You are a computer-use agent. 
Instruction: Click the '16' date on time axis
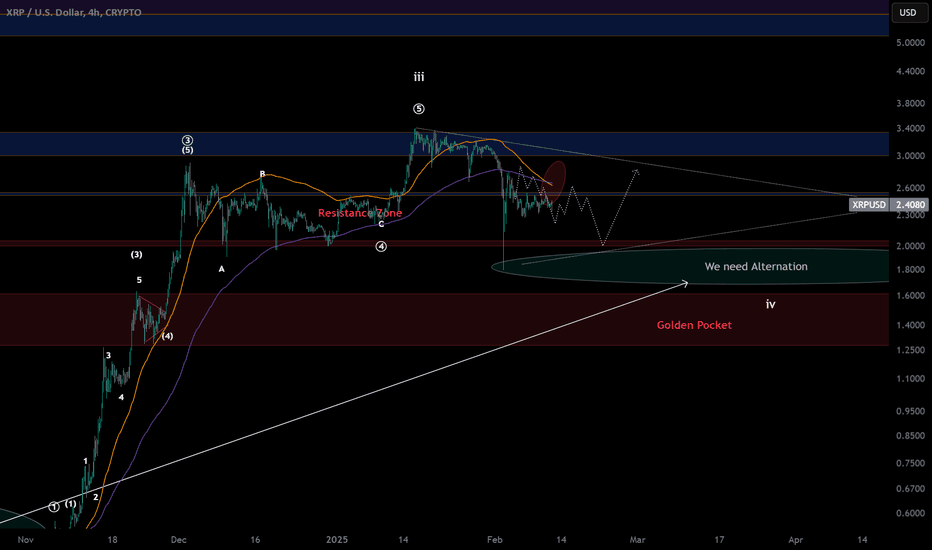[x=255, y=540]
